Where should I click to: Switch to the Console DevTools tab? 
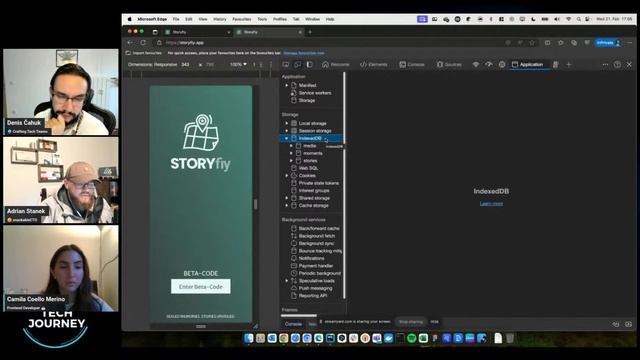[x=412, y=64]
